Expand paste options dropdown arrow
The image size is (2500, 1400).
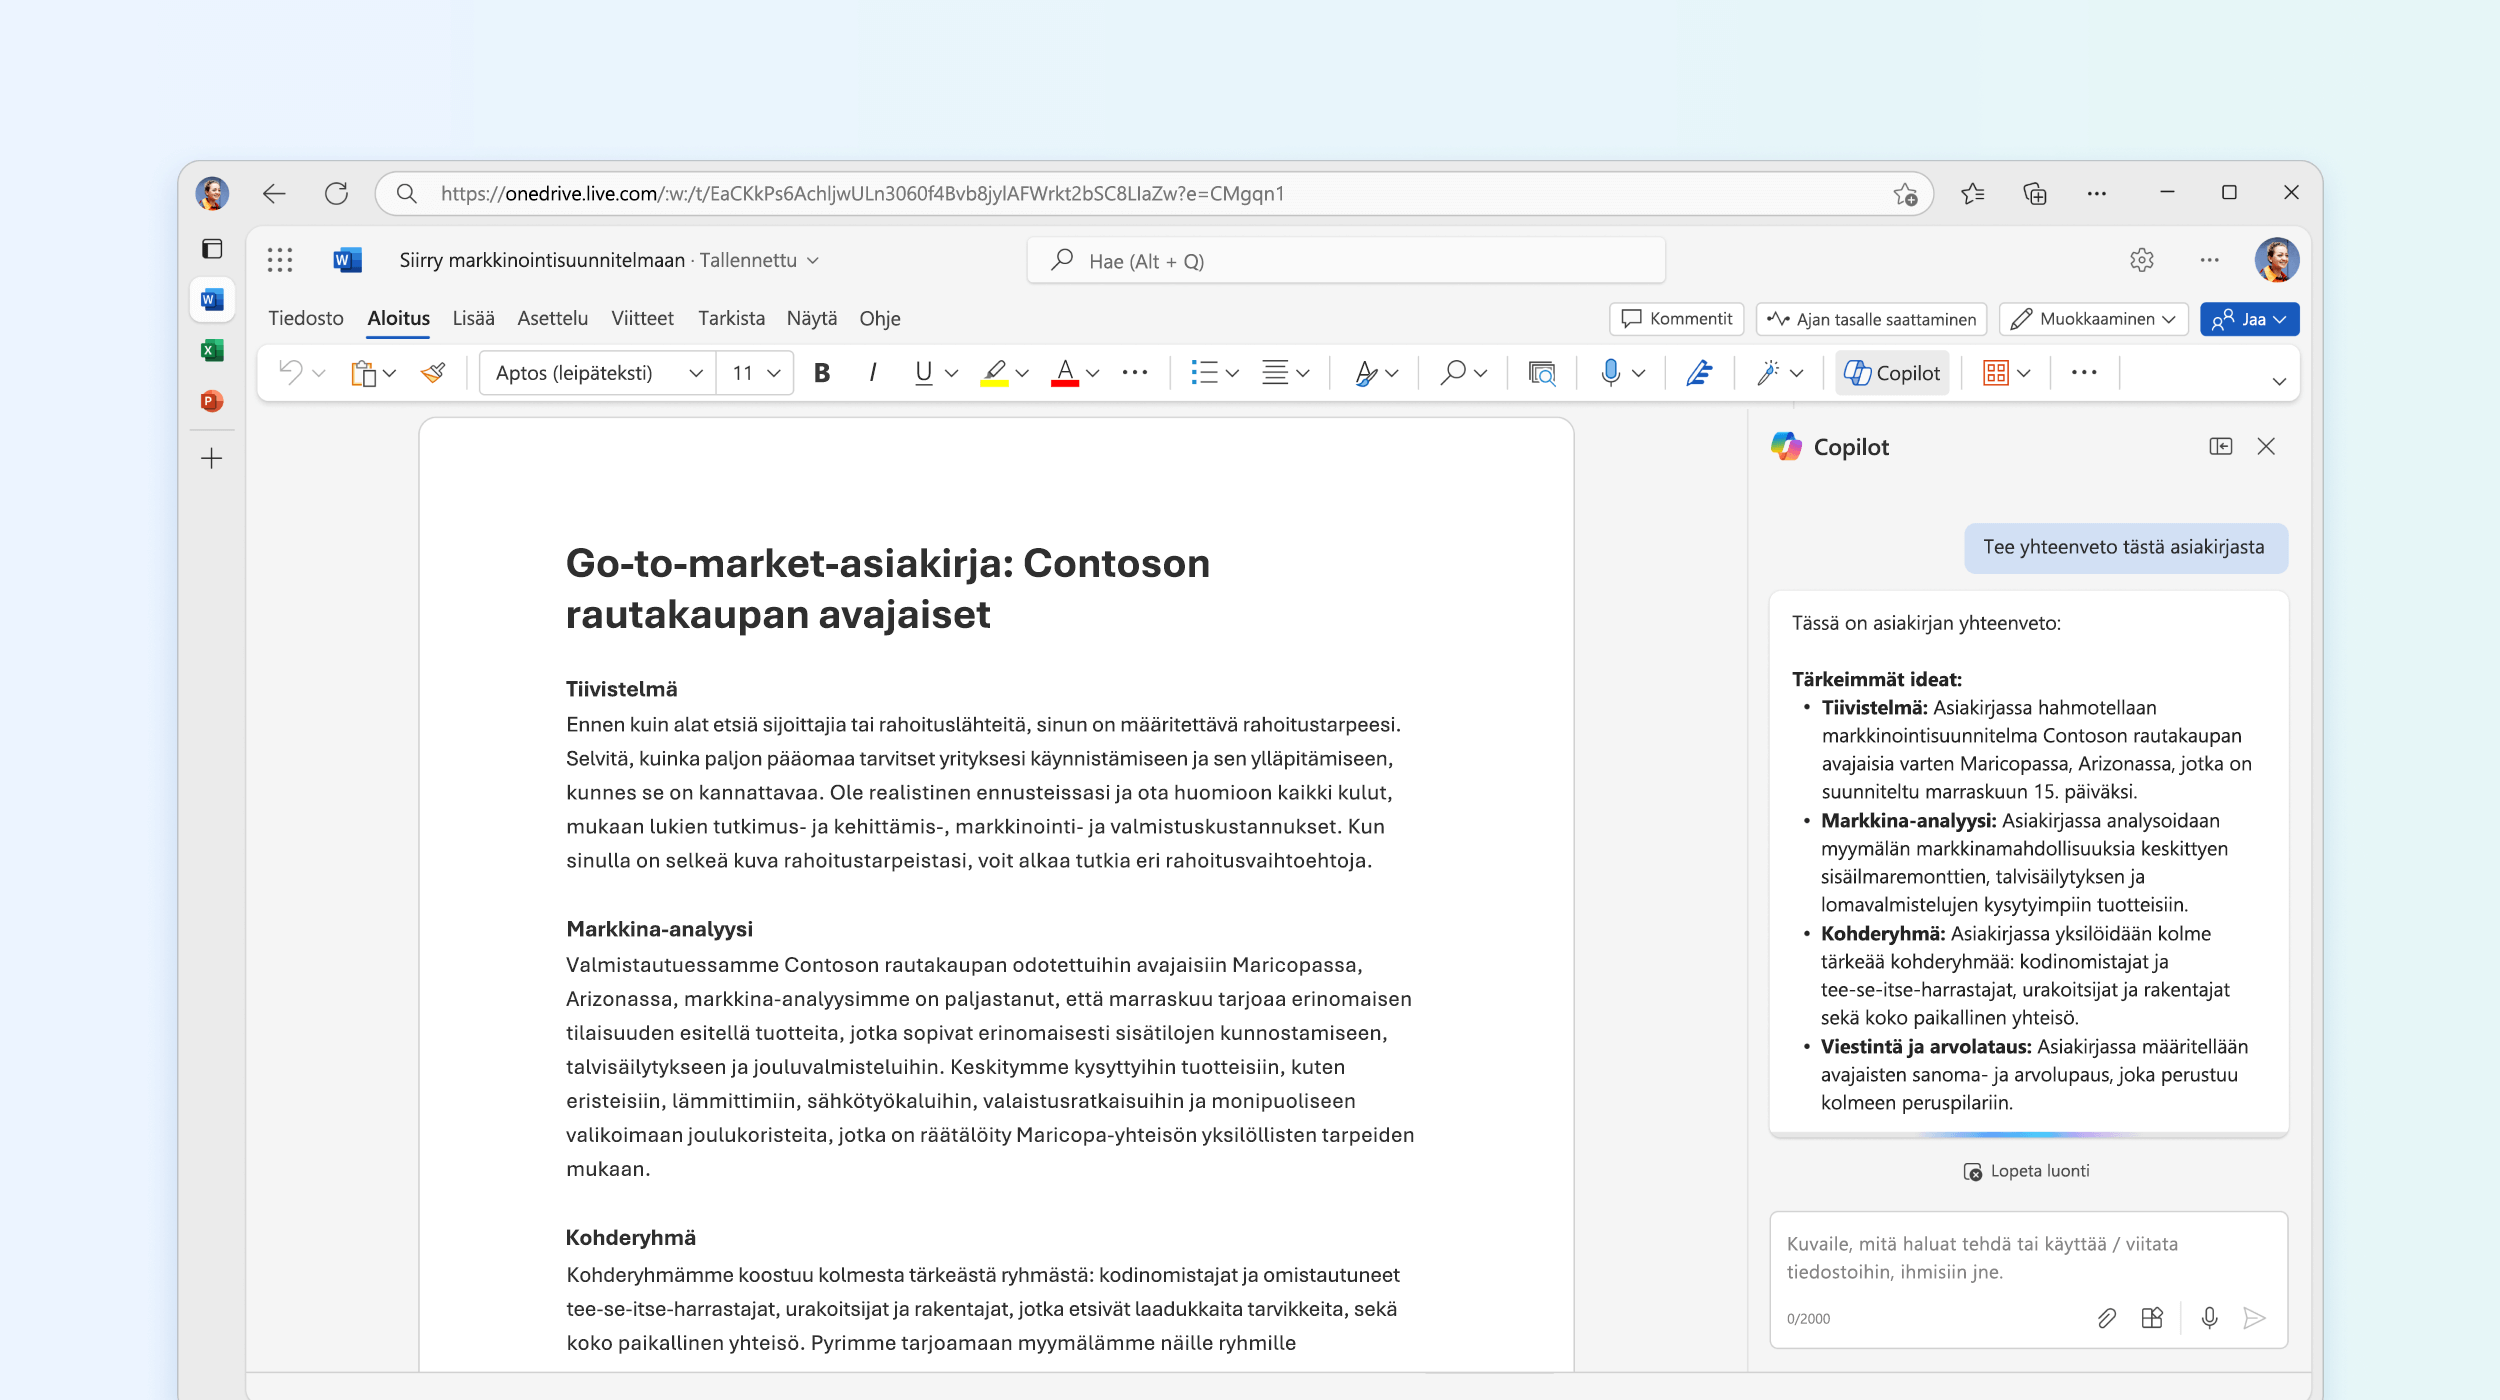(390, 373)
